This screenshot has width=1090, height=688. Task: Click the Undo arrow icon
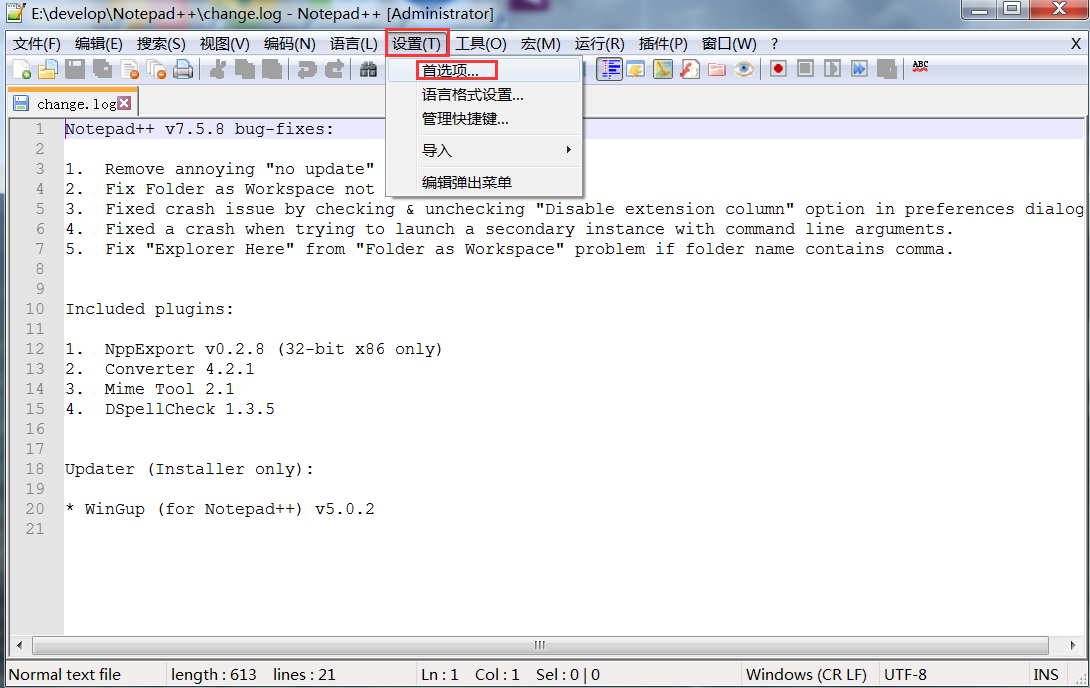click(307, 69)
